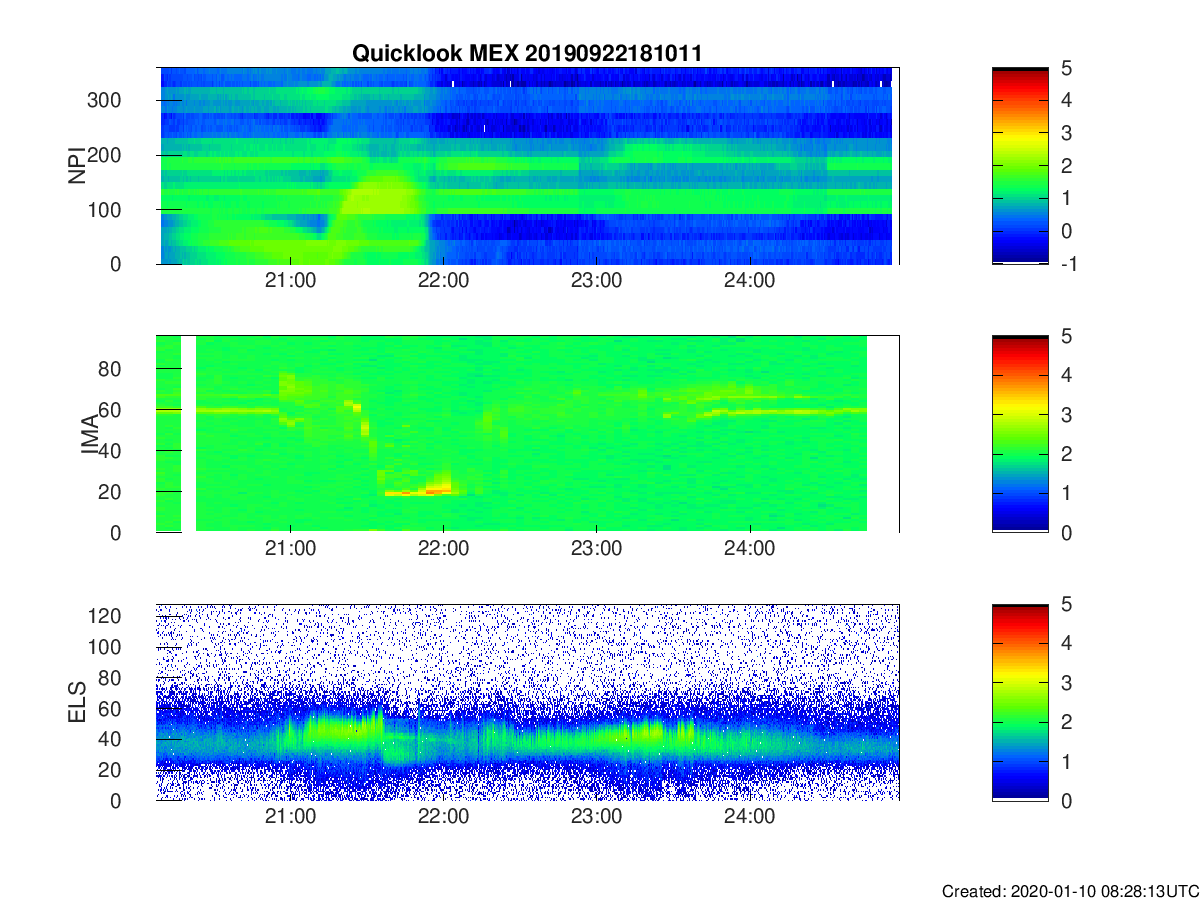
Task: Click the Created 2020-01-10 08:28:13UTC timestamp
Action: click(1069, 891)
